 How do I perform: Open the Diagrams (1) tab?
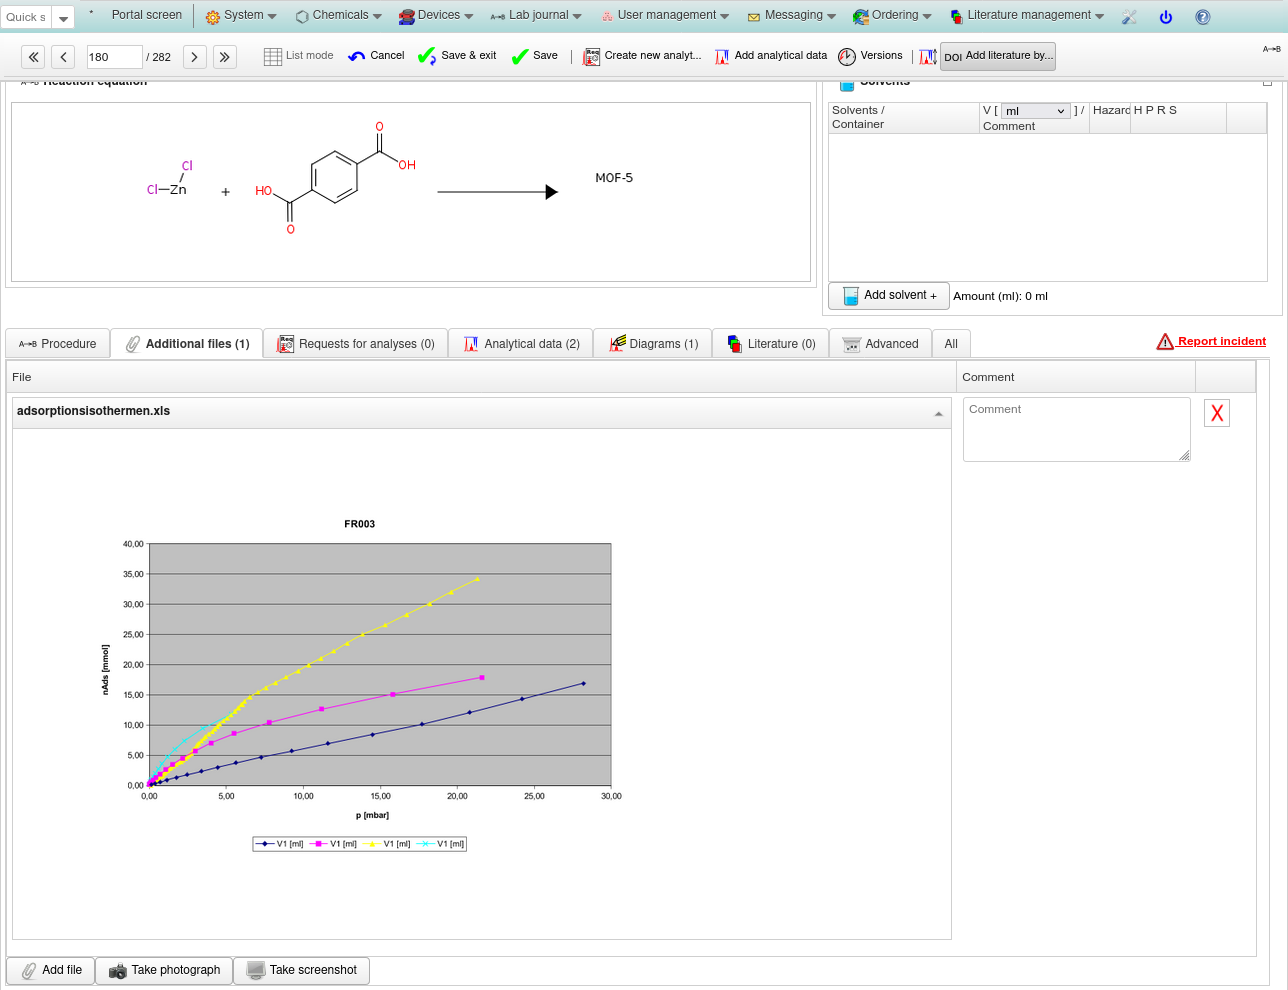pyautogui.click(x=652, y=344)
